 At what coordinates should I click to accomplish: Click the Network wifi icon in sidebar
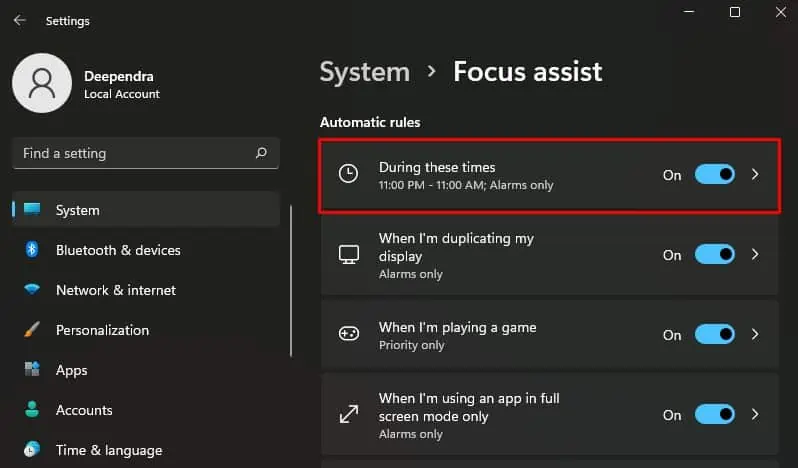[32, 289]
